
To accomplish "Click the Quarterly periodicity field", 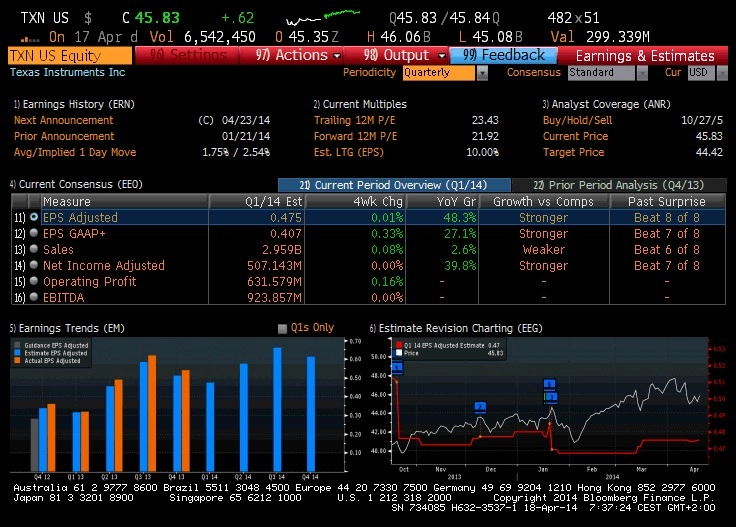I will click(x=439, y=73).
